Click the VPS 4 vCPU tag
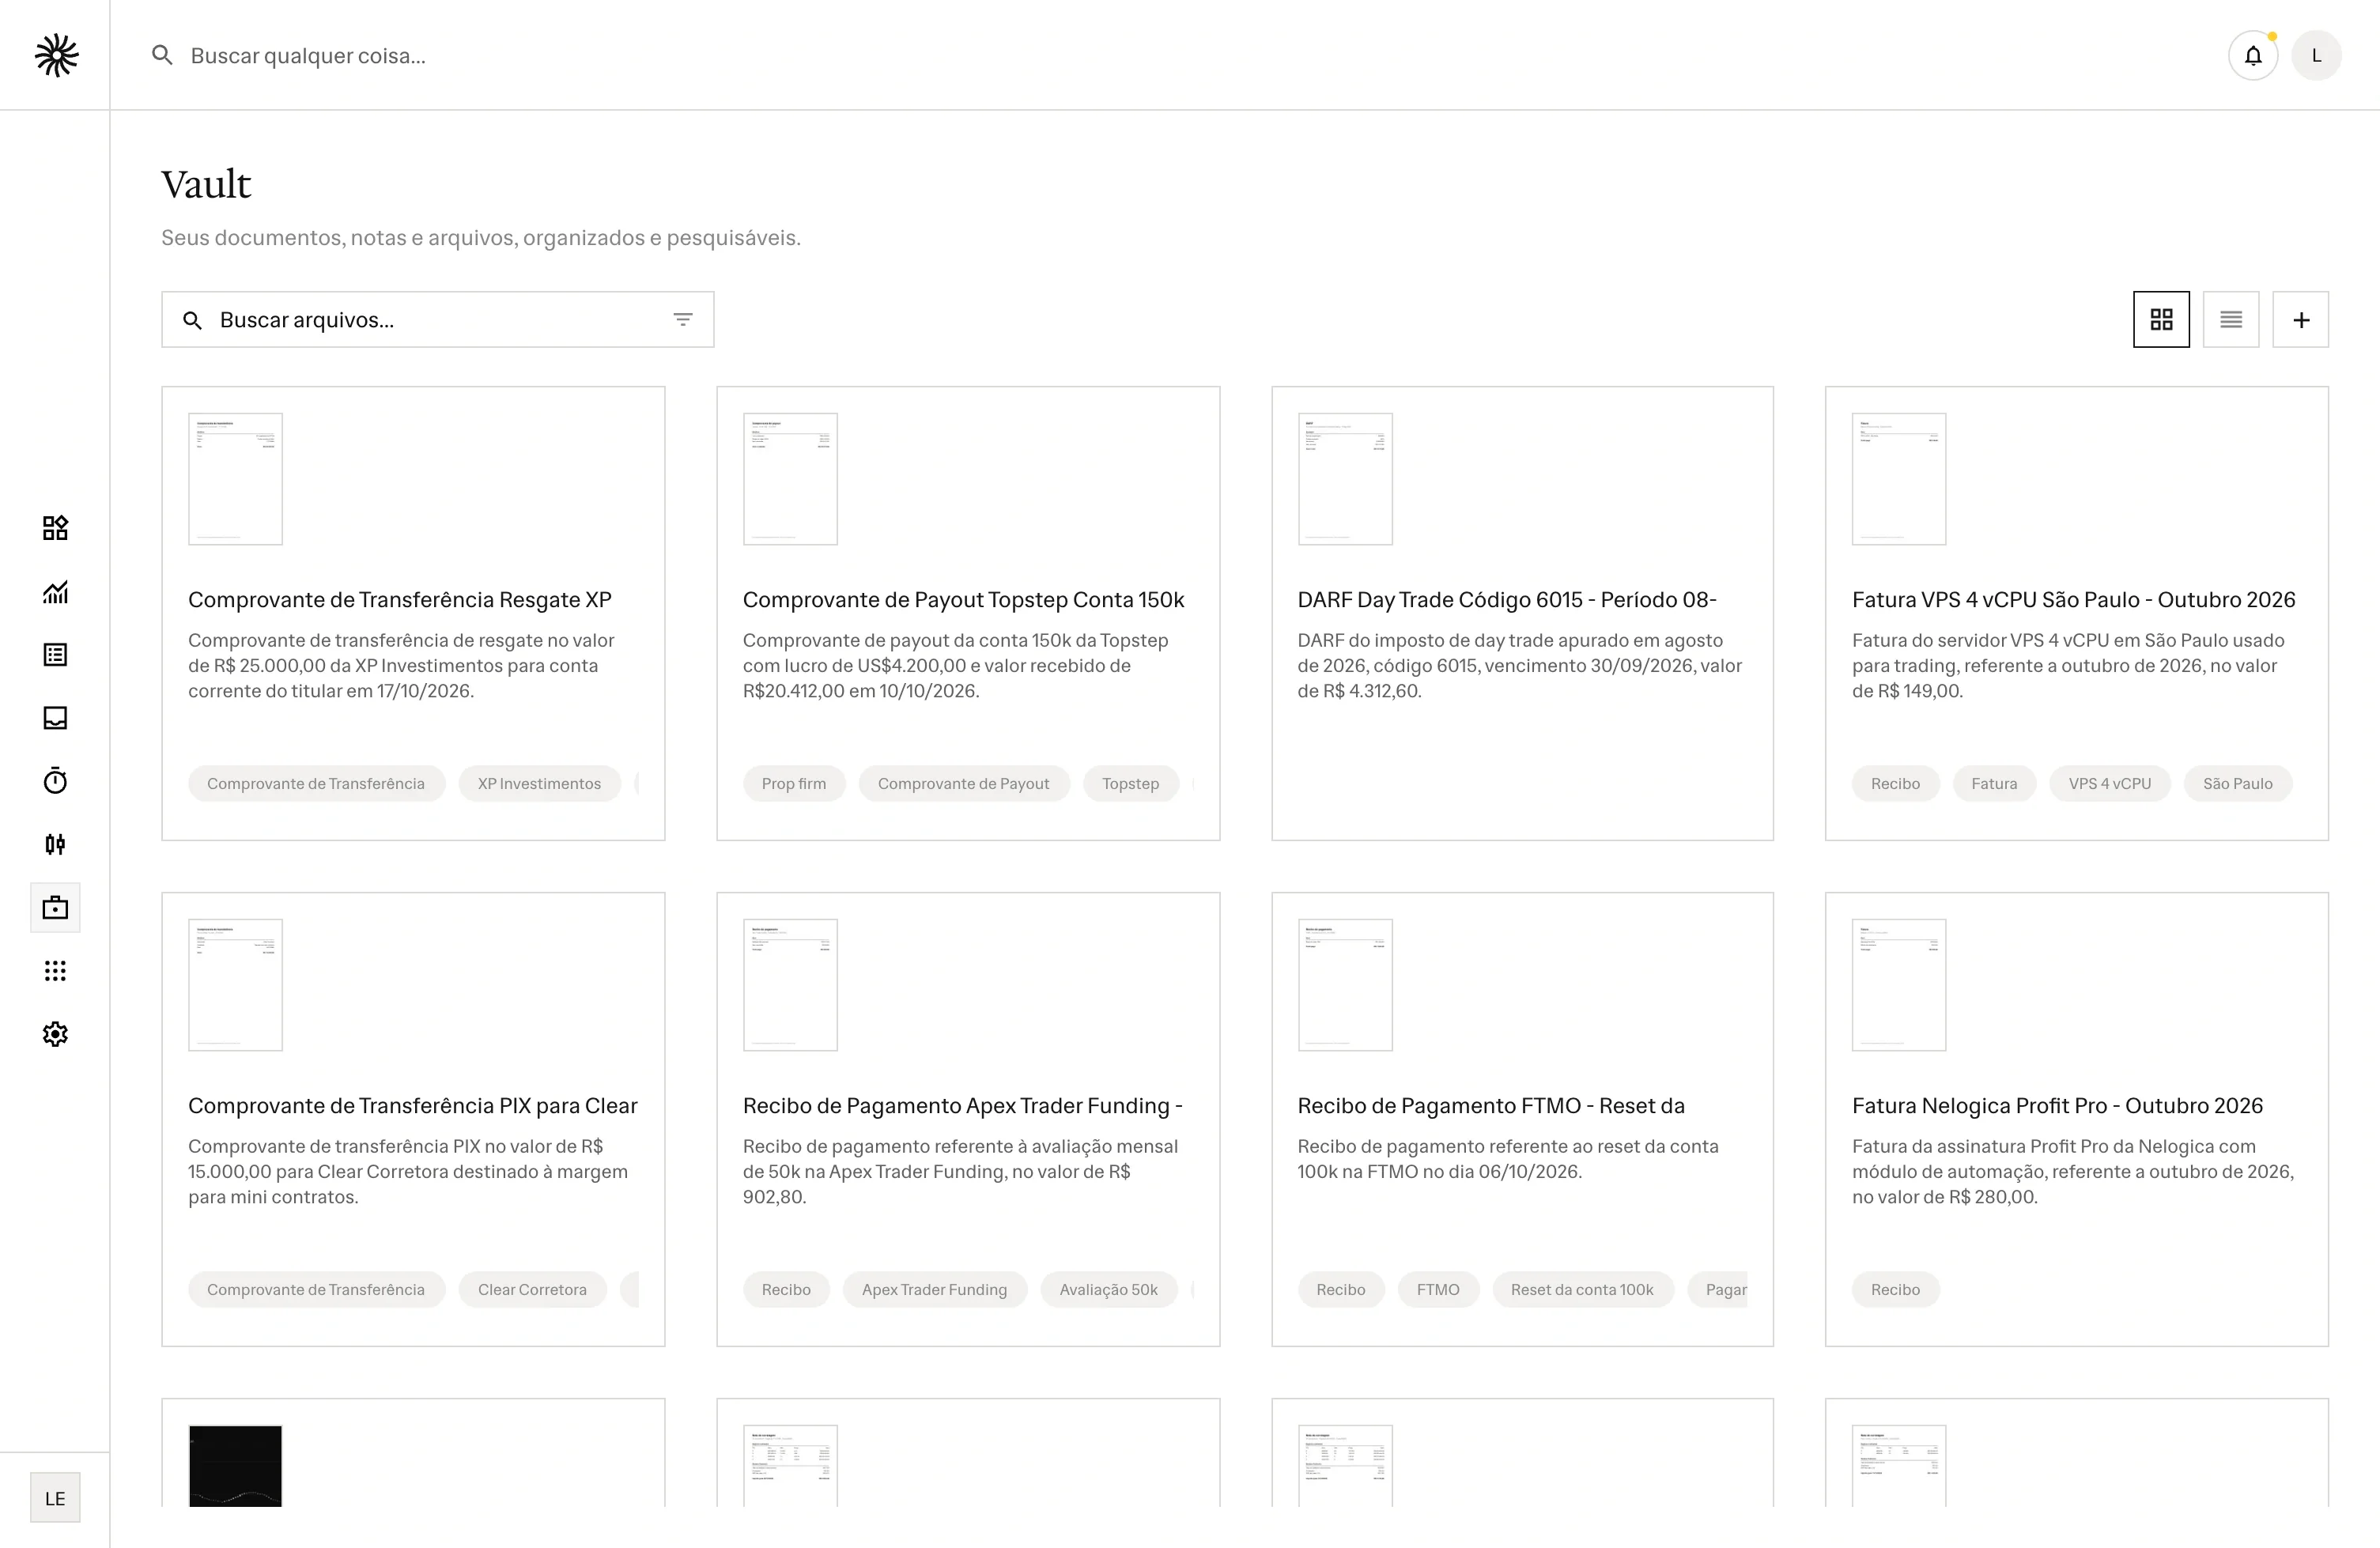 [x=2109, y=784]
